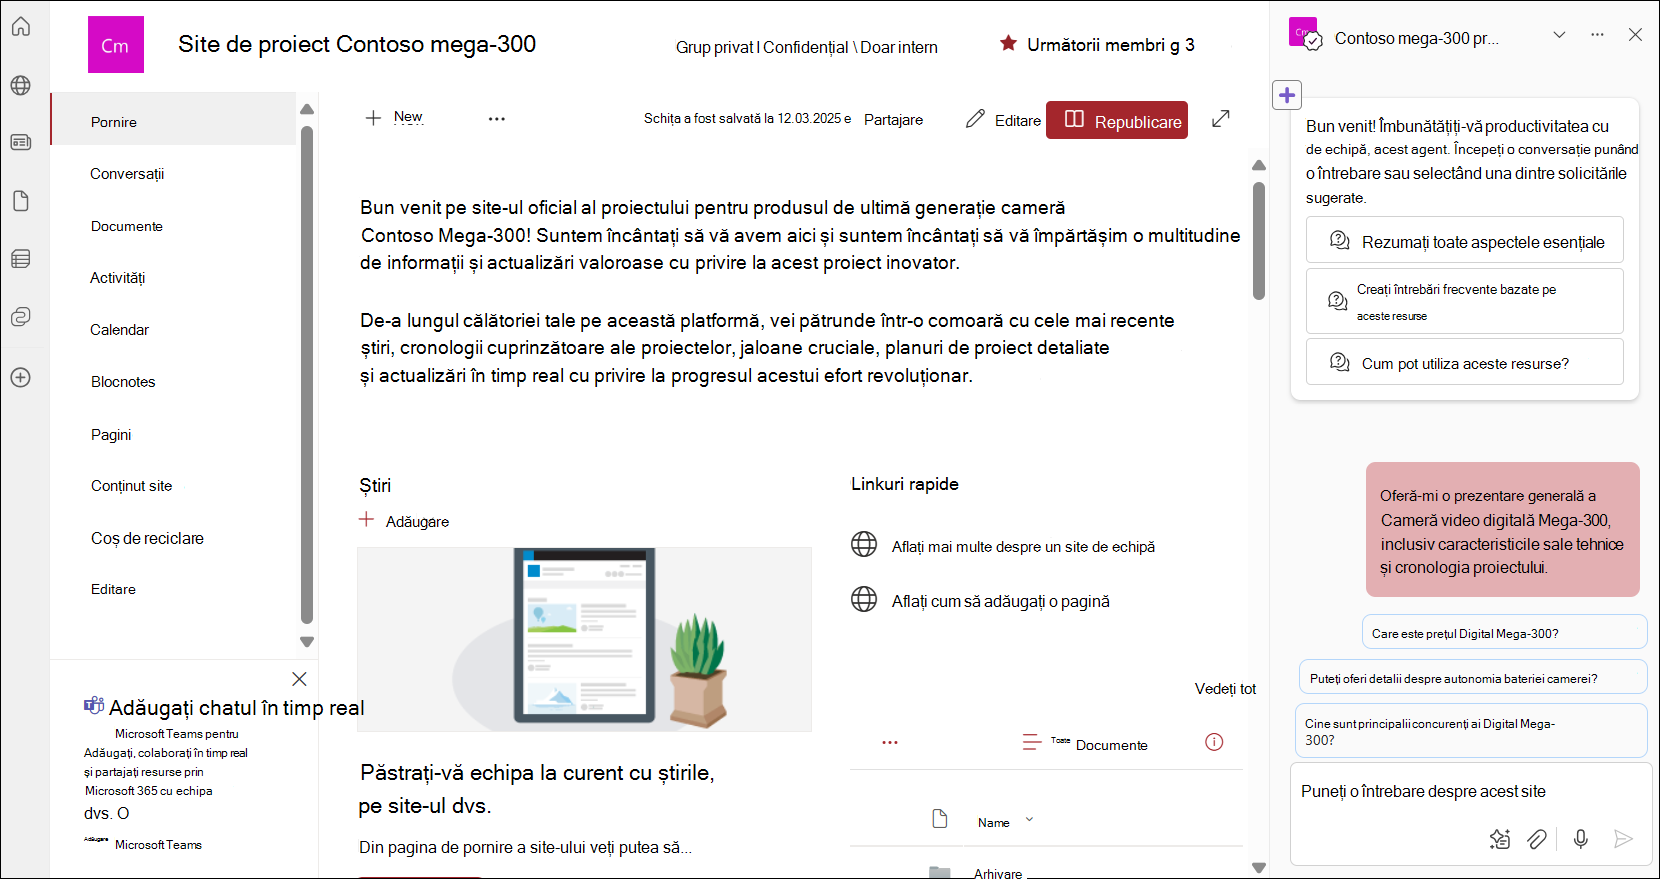This screenshot has height=879, width=1660.
Task: Expand page to full screen icon
Action: coord(1221,118)
